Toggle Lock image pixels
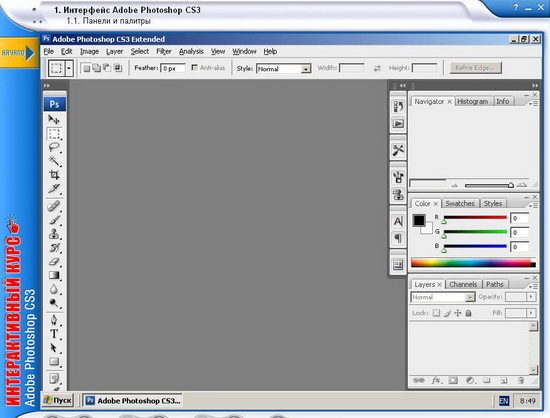This screenshot has width=550, height=418. click(x=447, y=313)
